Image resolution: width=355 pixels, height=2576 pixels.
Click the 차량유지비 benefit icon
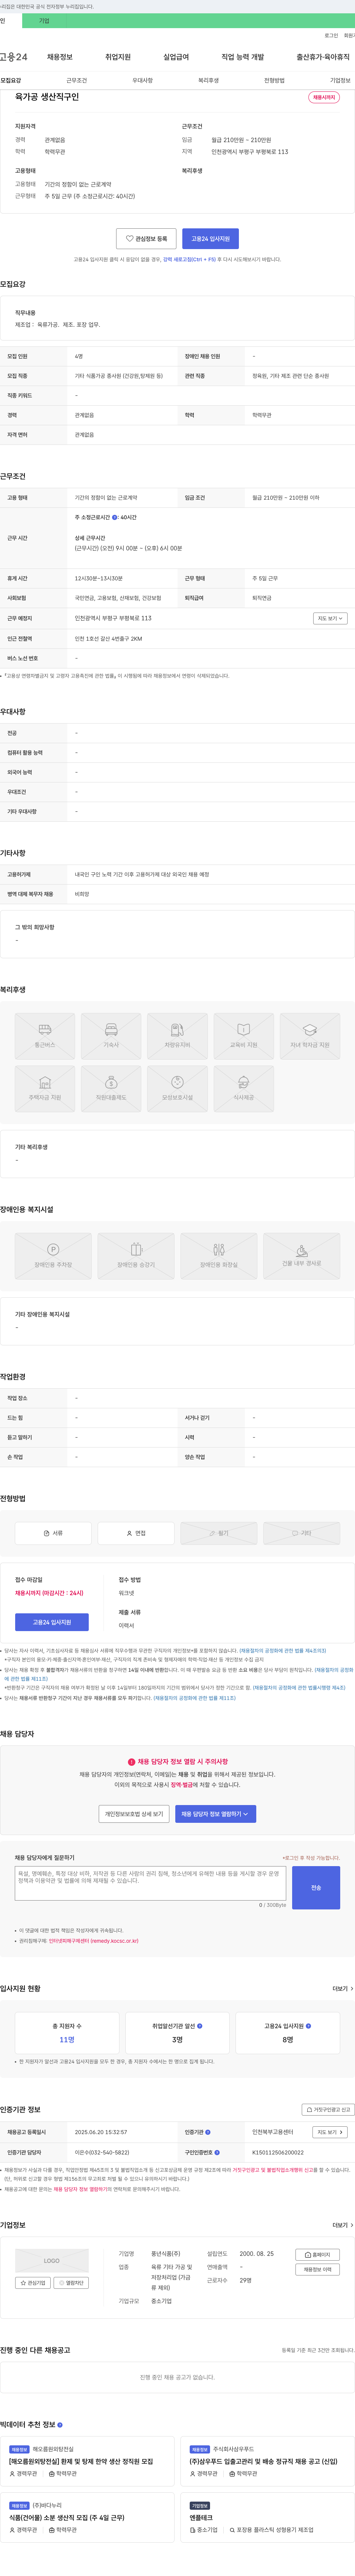(177, 1036)
